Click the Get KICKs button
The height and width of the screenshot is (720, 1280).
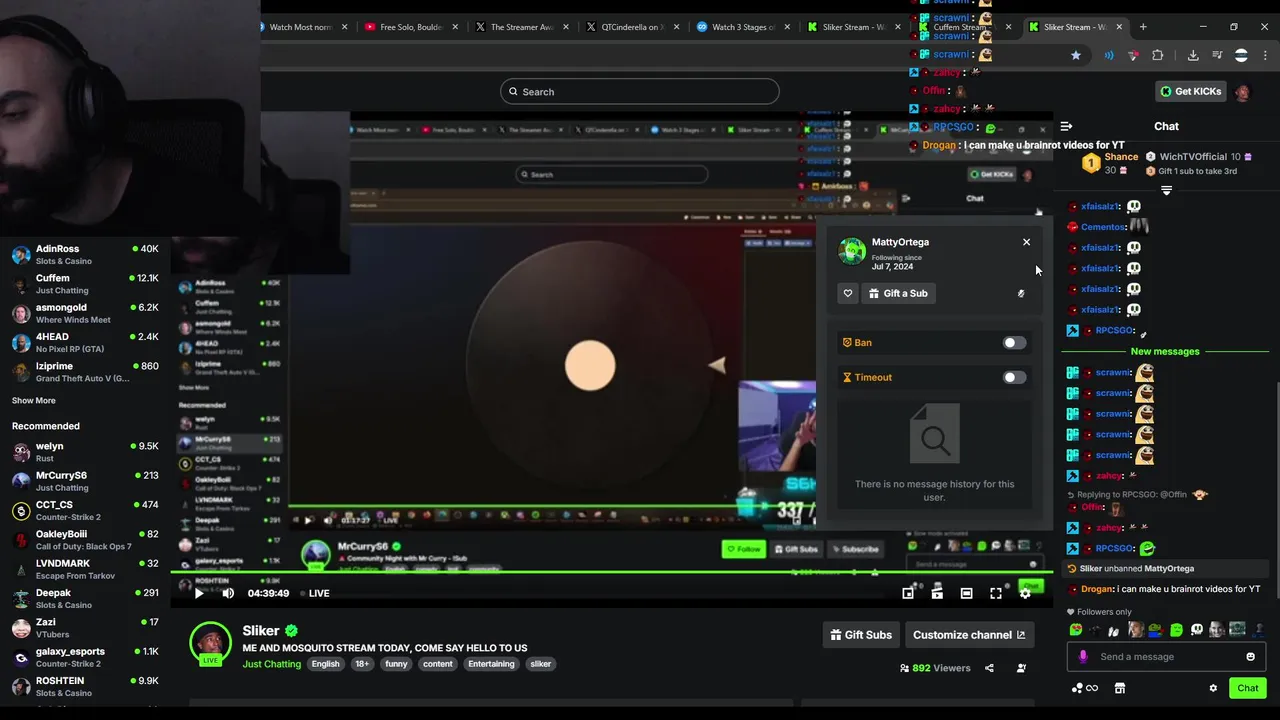[x=1191, y=91]
